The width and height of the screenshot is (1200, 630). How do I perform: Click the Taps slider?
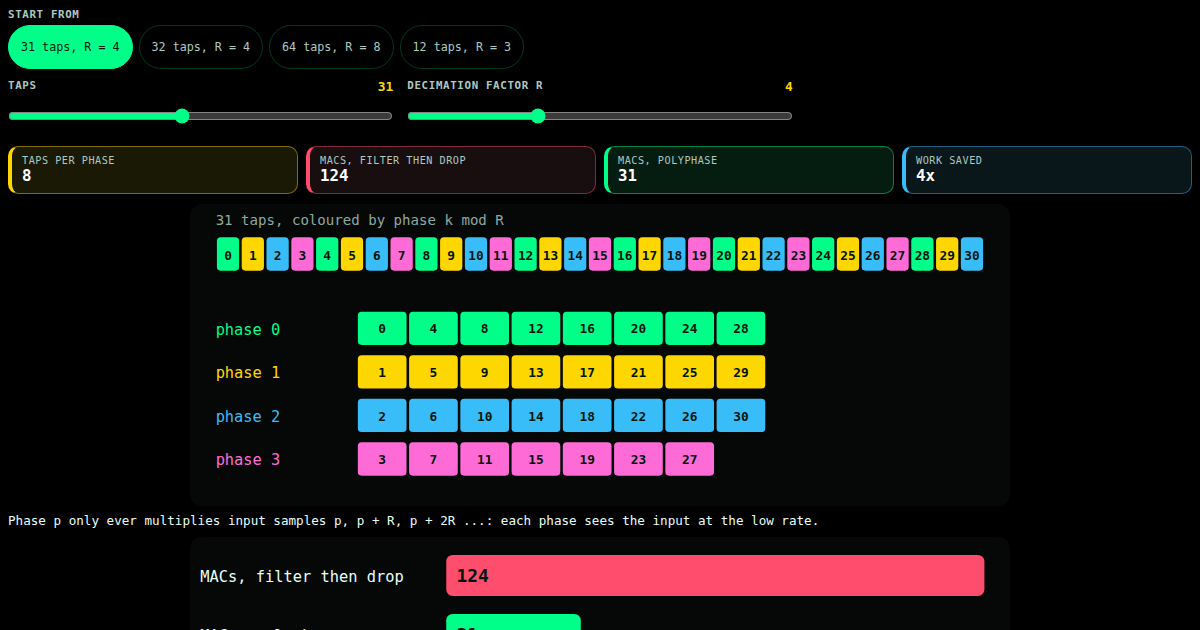pos(201,116)
